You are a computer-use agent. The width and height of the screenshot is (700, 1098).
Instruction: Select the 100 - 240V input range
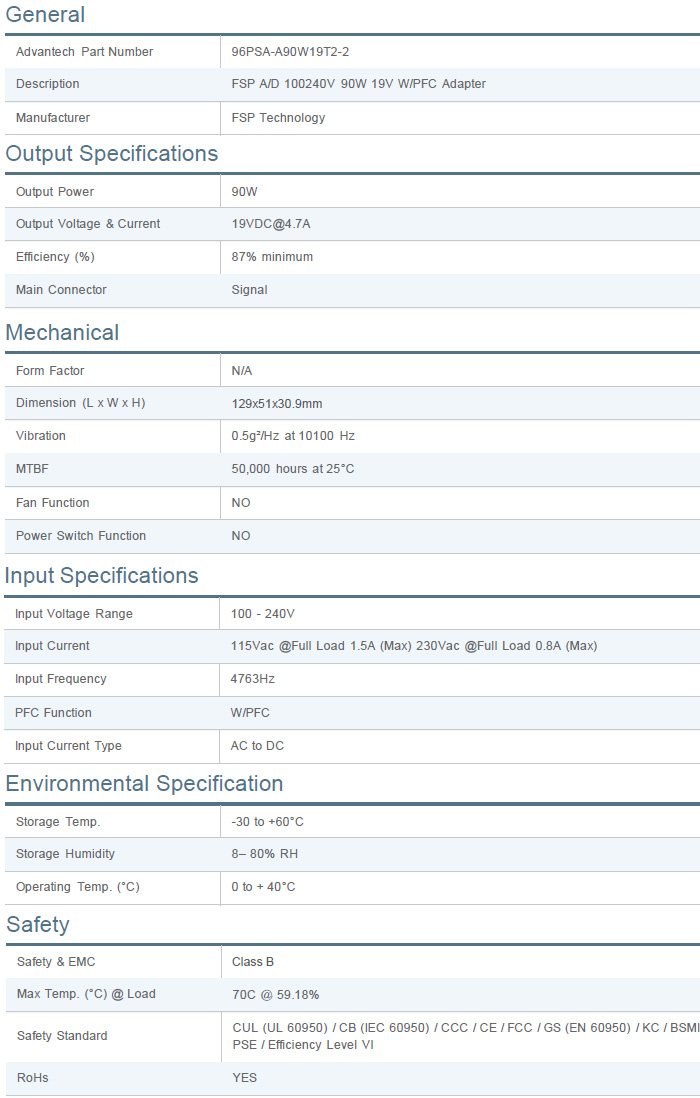[x=262, y=614]
